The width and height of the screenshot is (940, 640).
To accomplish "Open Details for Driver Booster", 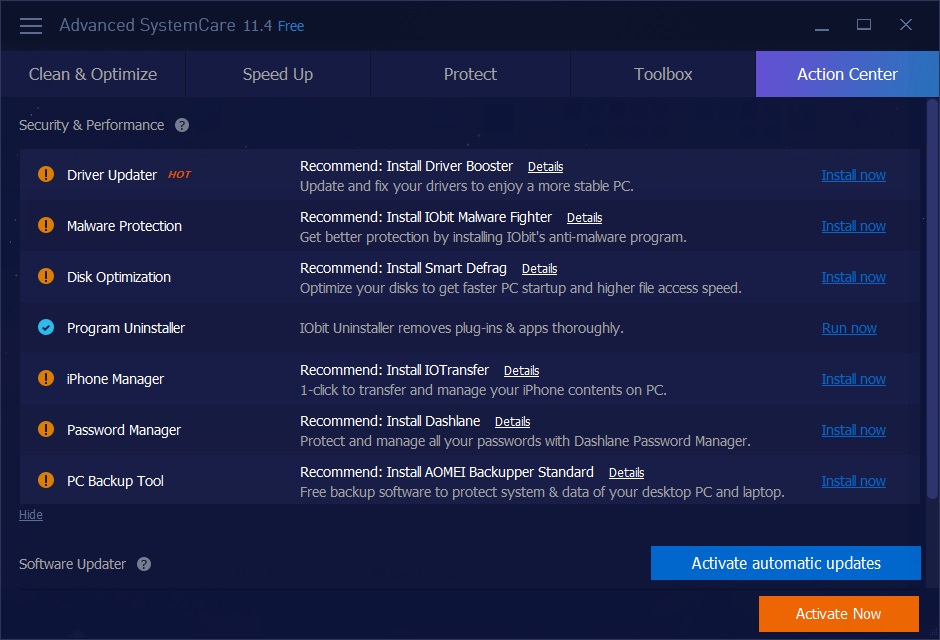I will [546, 167].
